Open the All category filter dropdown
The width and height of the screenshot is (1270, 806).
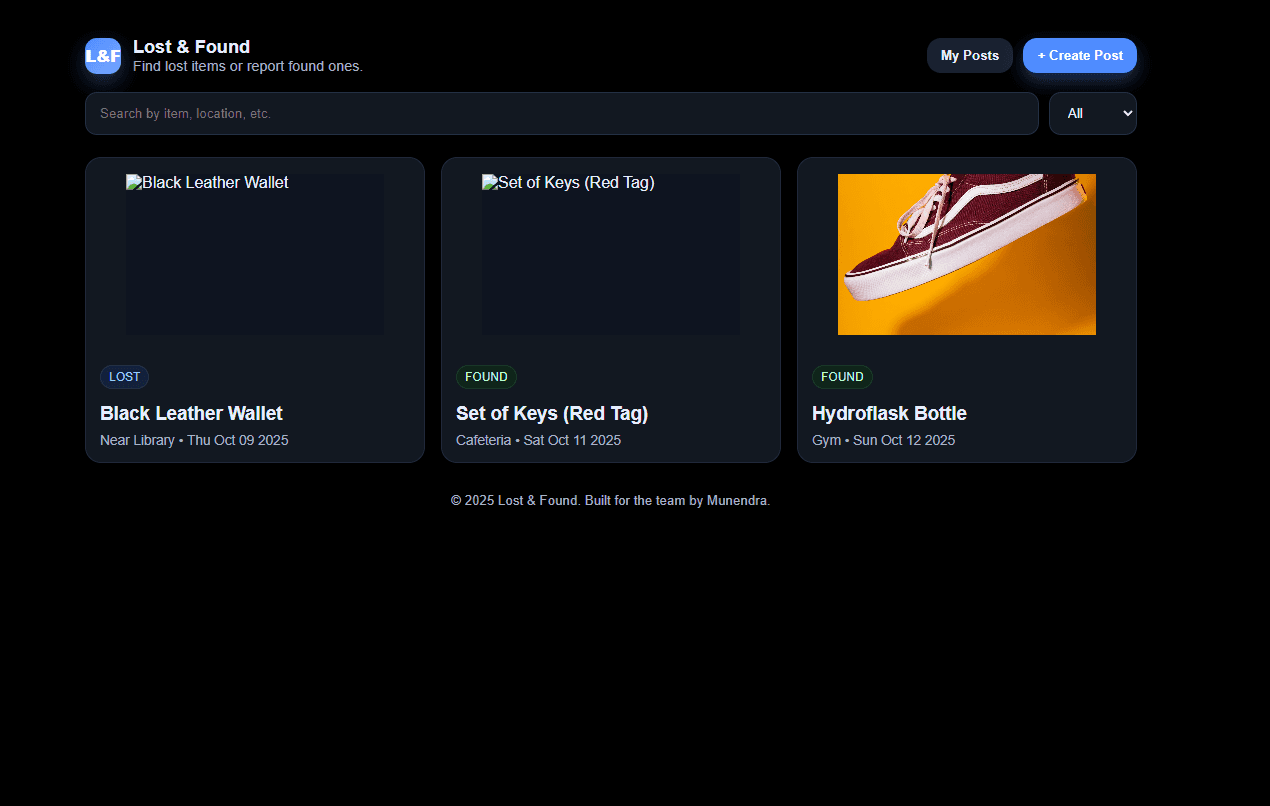(1092, 113)
